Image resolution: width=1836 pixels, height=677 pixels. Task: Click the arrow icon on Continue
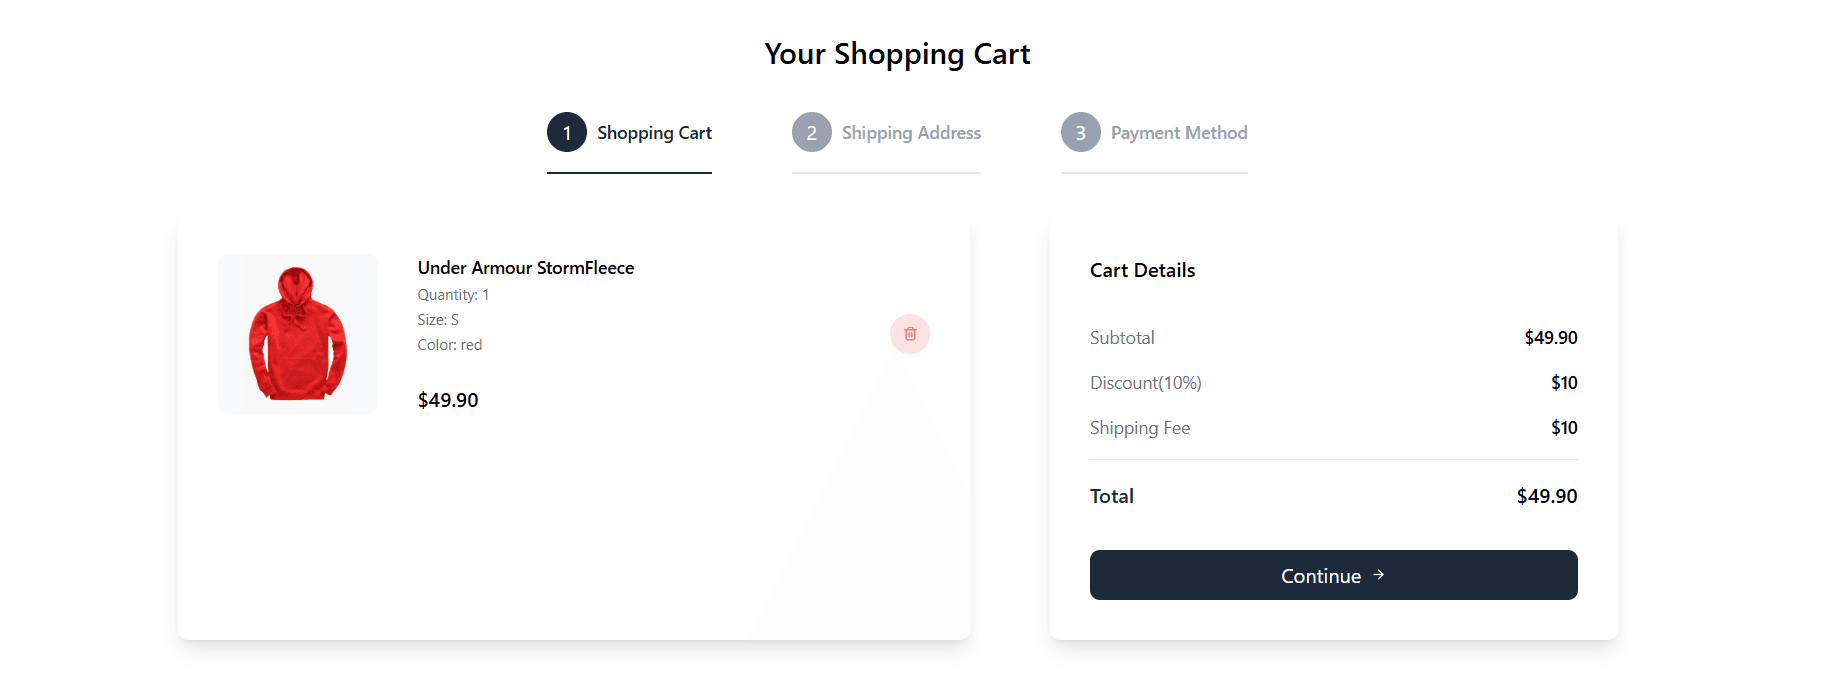(x=1379, y=575)
